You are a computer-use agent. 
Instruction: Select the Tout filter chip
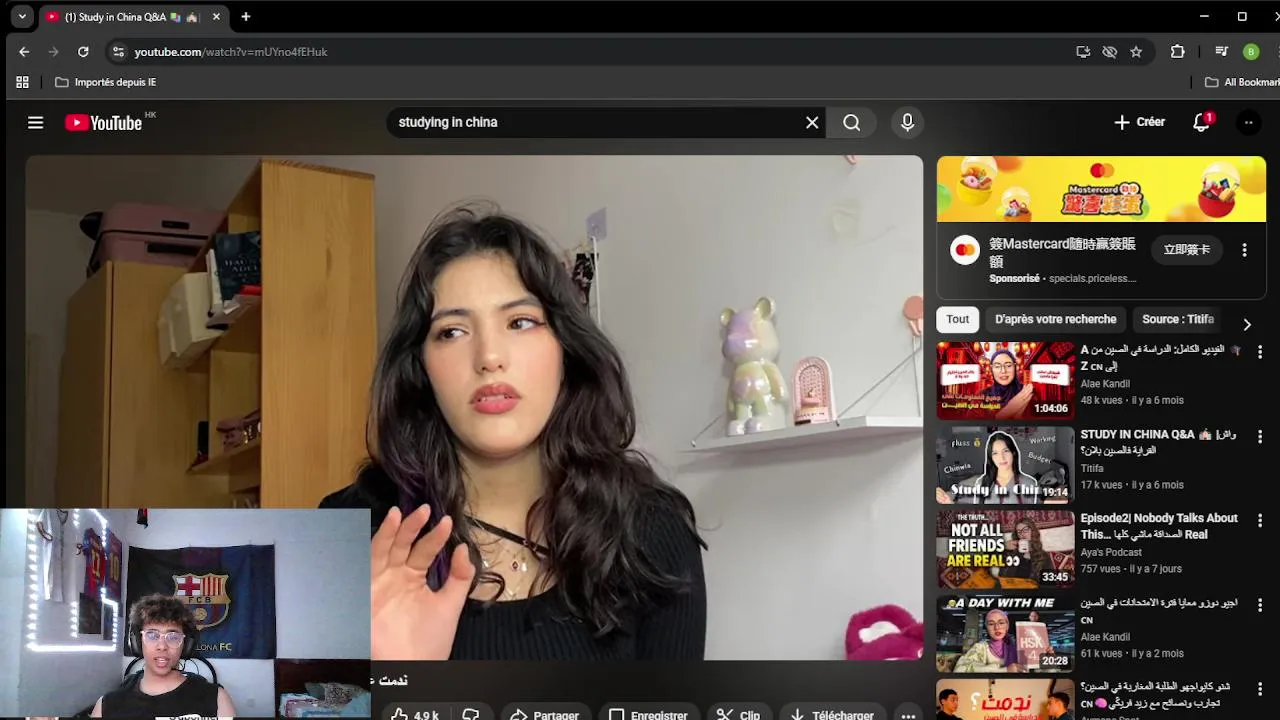pos(958,319)
